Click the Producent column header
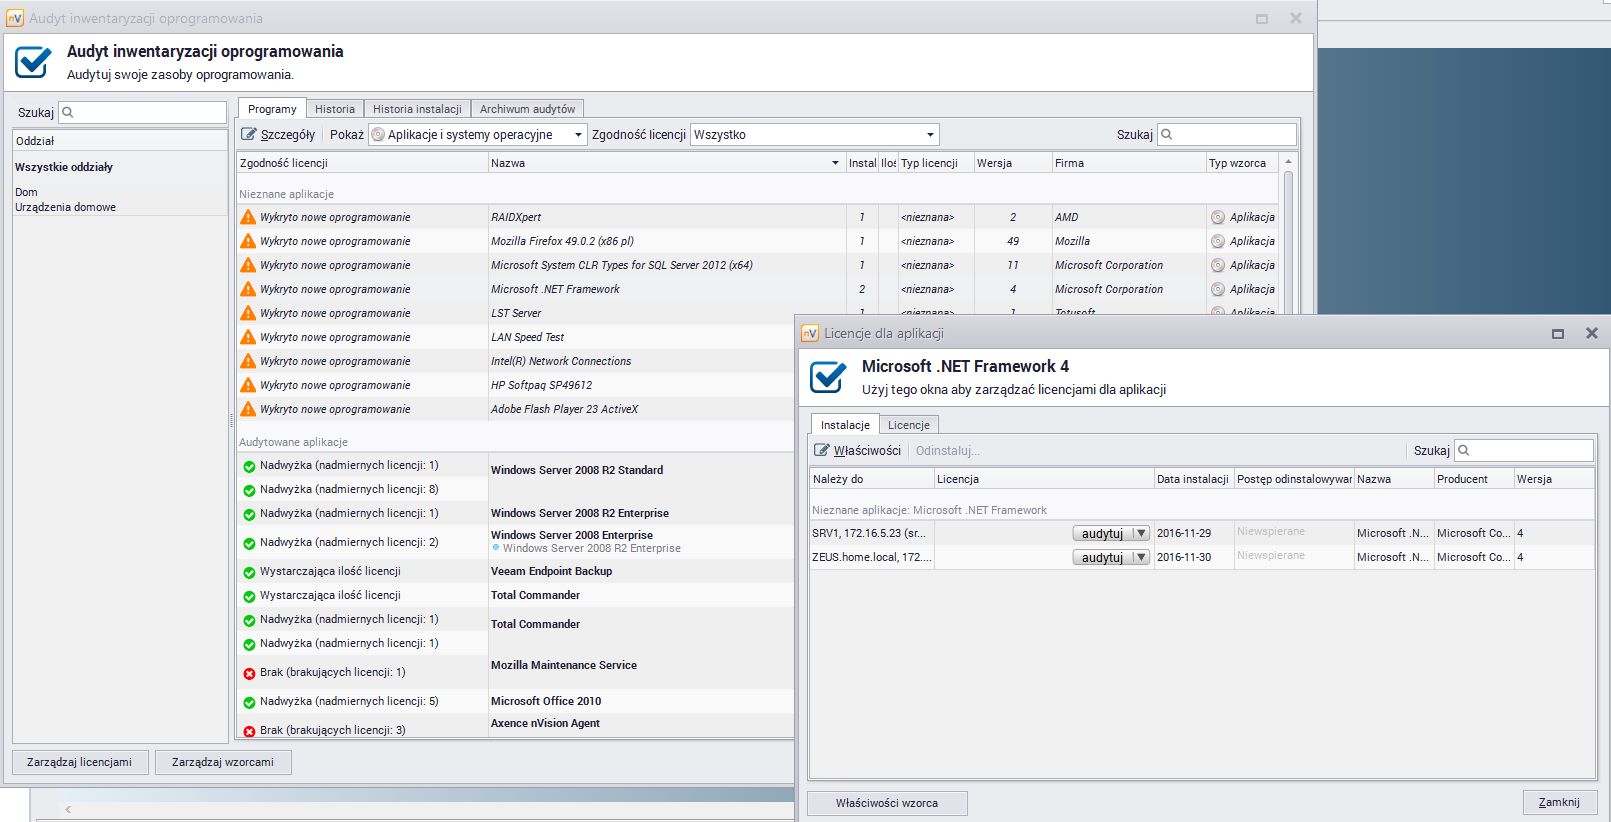This screenshot has height=822, width=1611. click(1474, 479)
